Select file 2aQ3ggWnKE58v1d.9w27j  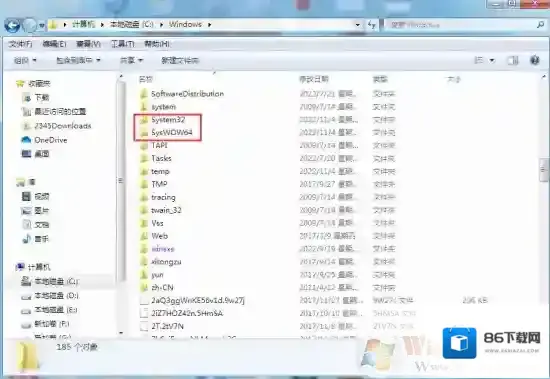[x=198, y=300]
